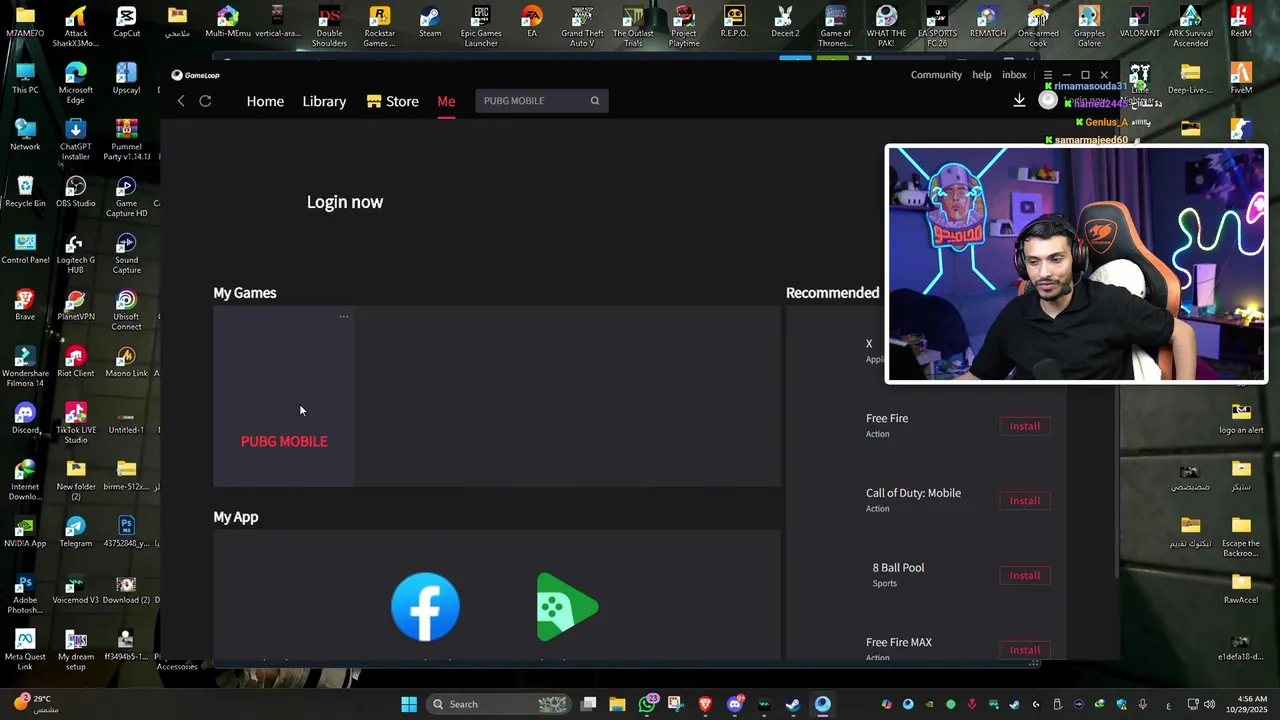Switch to the Library tab
Screen dimensions: 1280x720
[x=324, y=101]
